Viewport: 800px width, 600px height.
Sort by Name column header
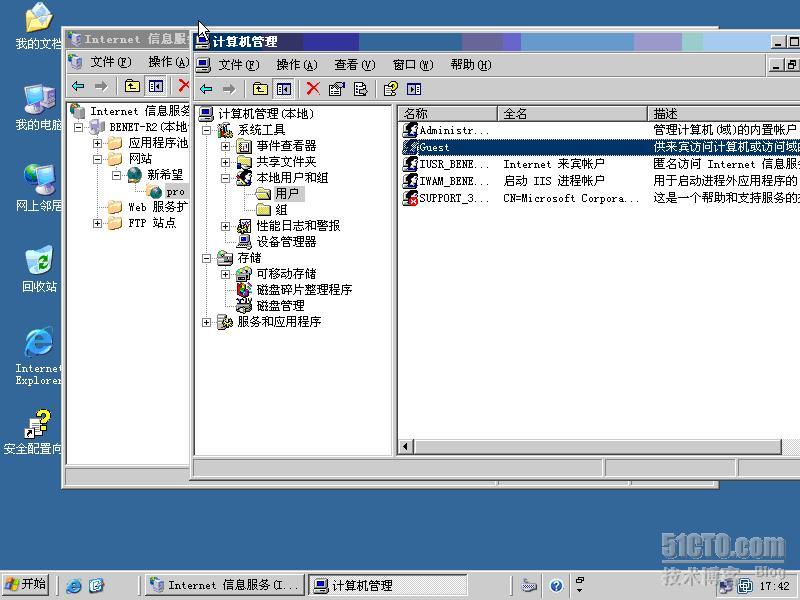447,113
